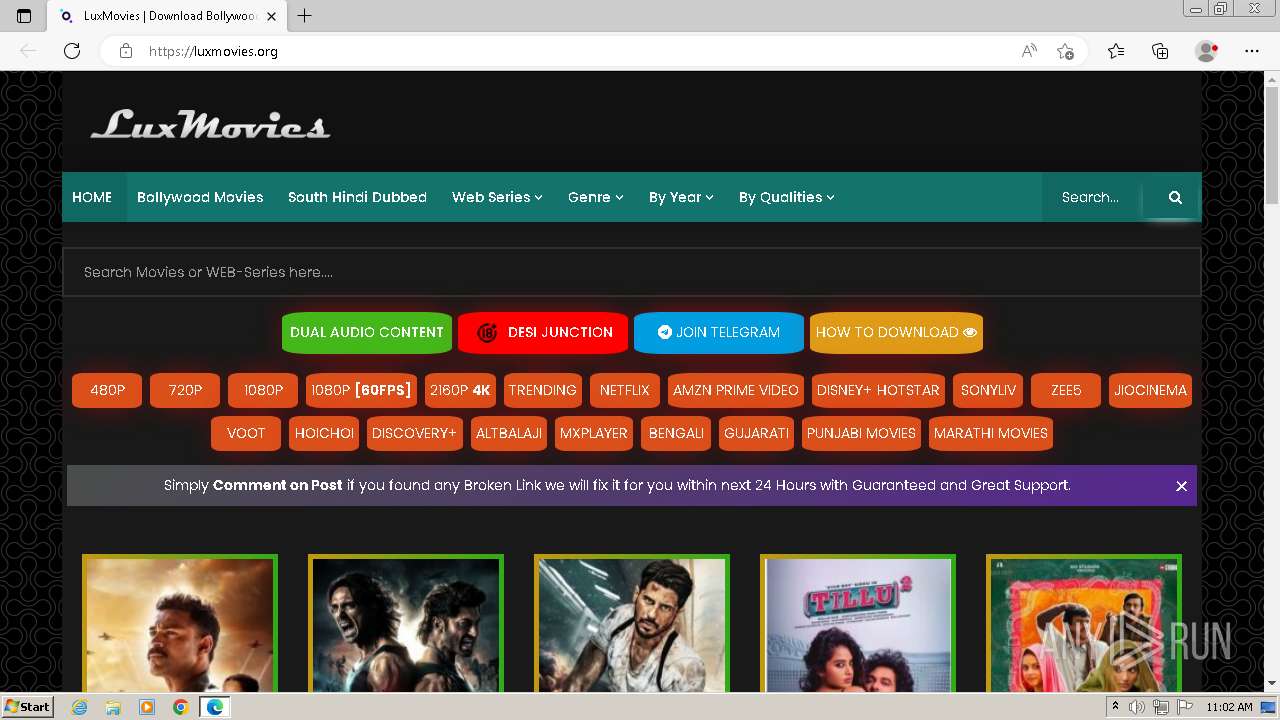Refresh the page with the reload icon
This screenshot has width=1280, height=720.
[72, 51]
